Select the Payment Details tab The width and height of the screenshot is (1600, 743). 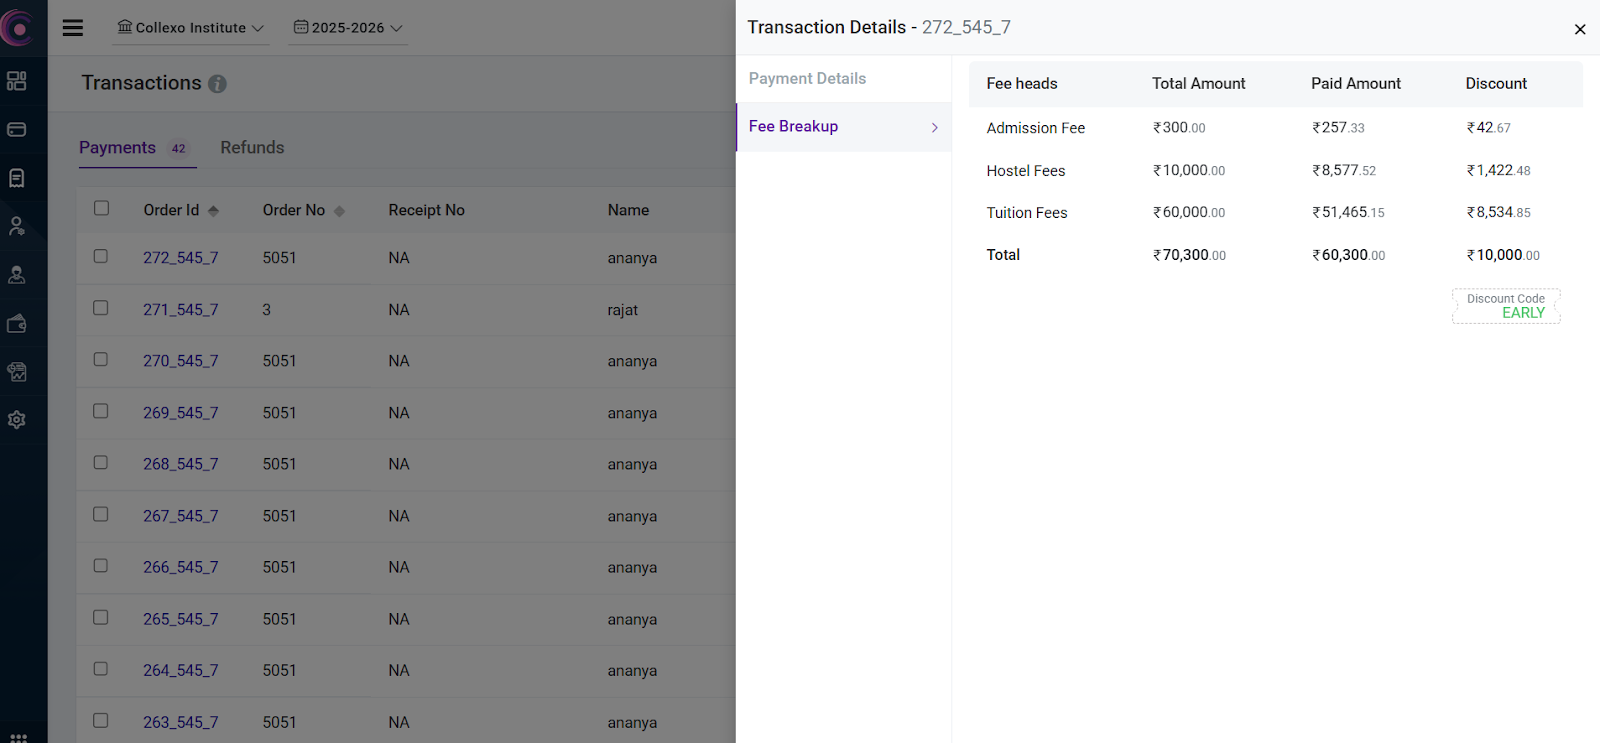807,79
